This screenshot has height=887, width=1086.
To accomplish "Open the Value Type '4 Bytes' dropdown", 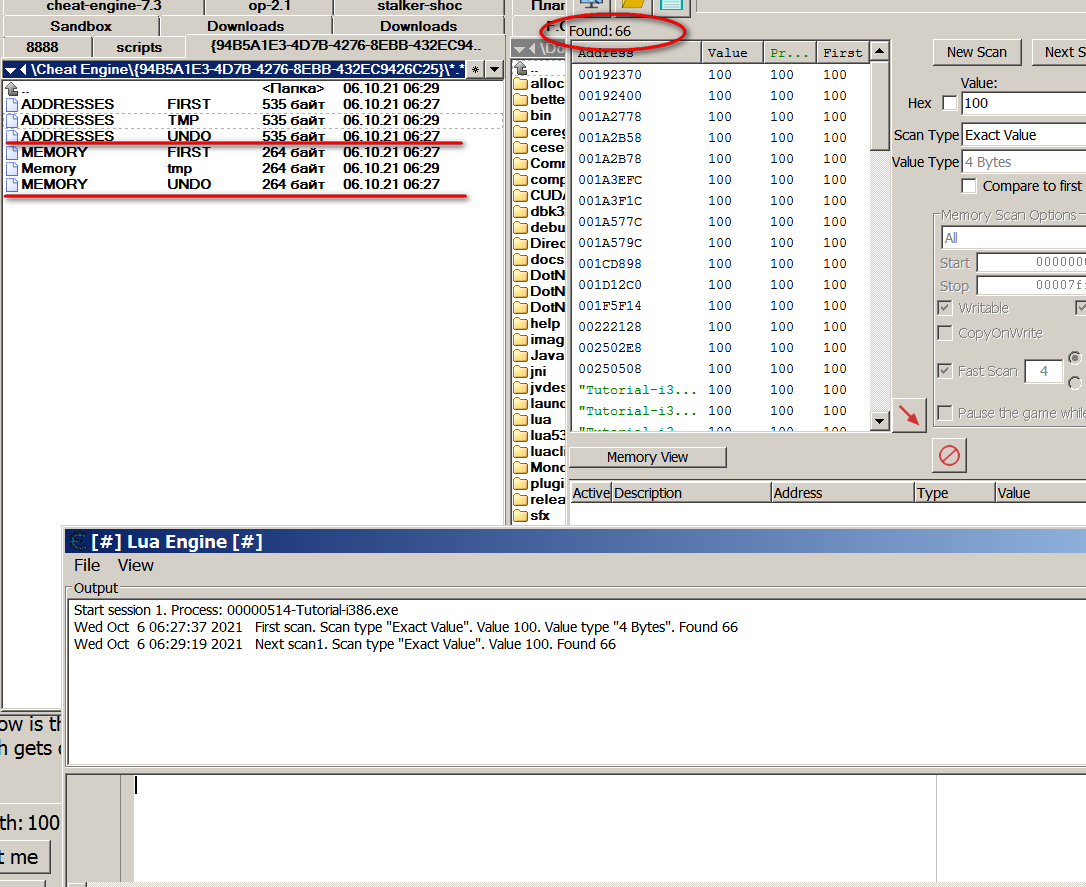I will (x=1022, y=162).
